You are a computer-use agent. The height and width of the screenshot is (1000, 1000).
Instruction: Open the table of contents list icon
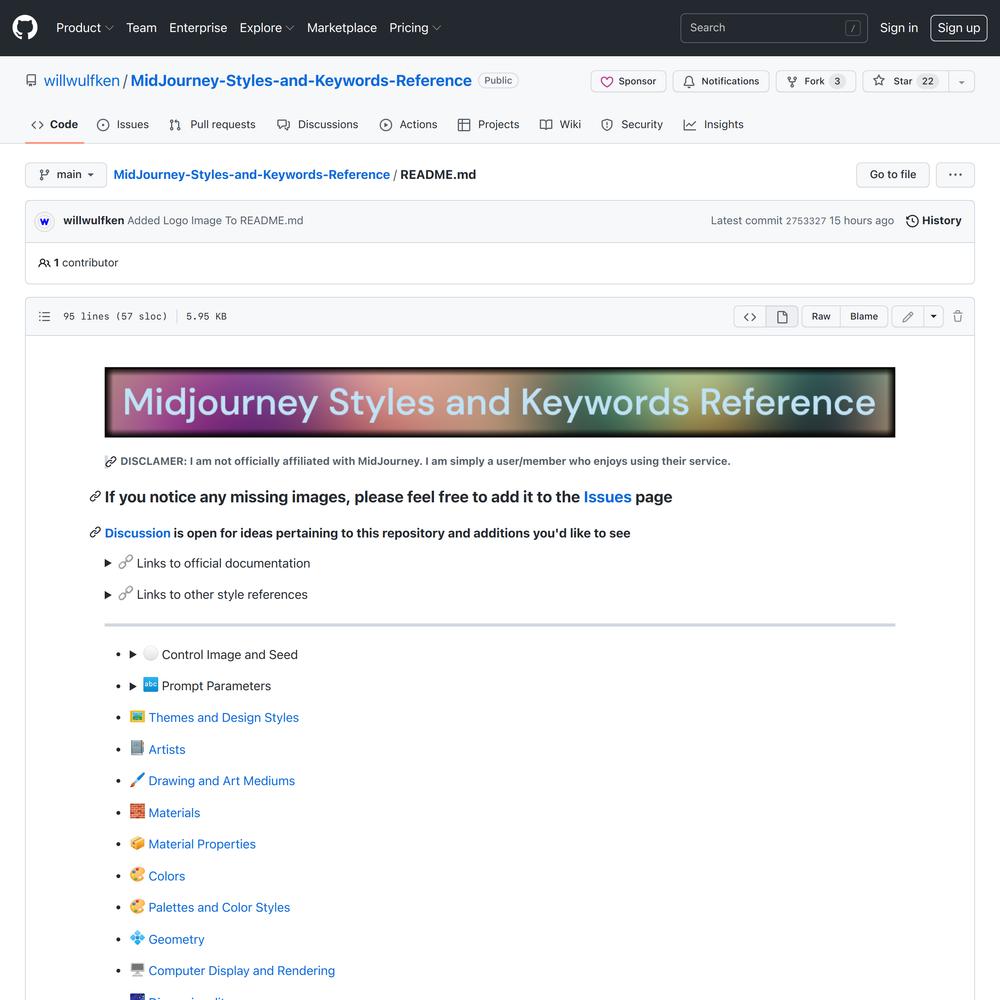pos(44,316)
